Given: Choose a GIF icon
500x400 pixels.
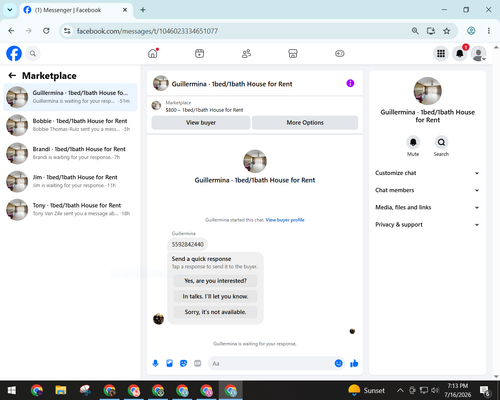Looking at the screenshot, I should click(198, 363).
